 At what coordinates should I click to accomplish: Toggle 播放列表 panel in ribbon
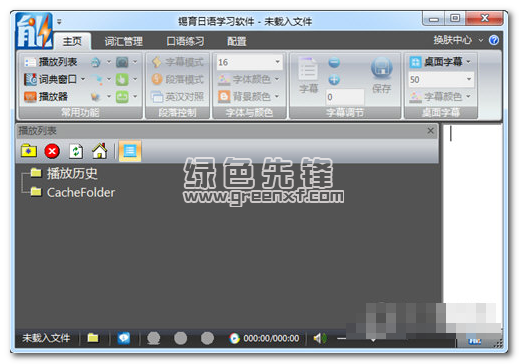(51, 62)
